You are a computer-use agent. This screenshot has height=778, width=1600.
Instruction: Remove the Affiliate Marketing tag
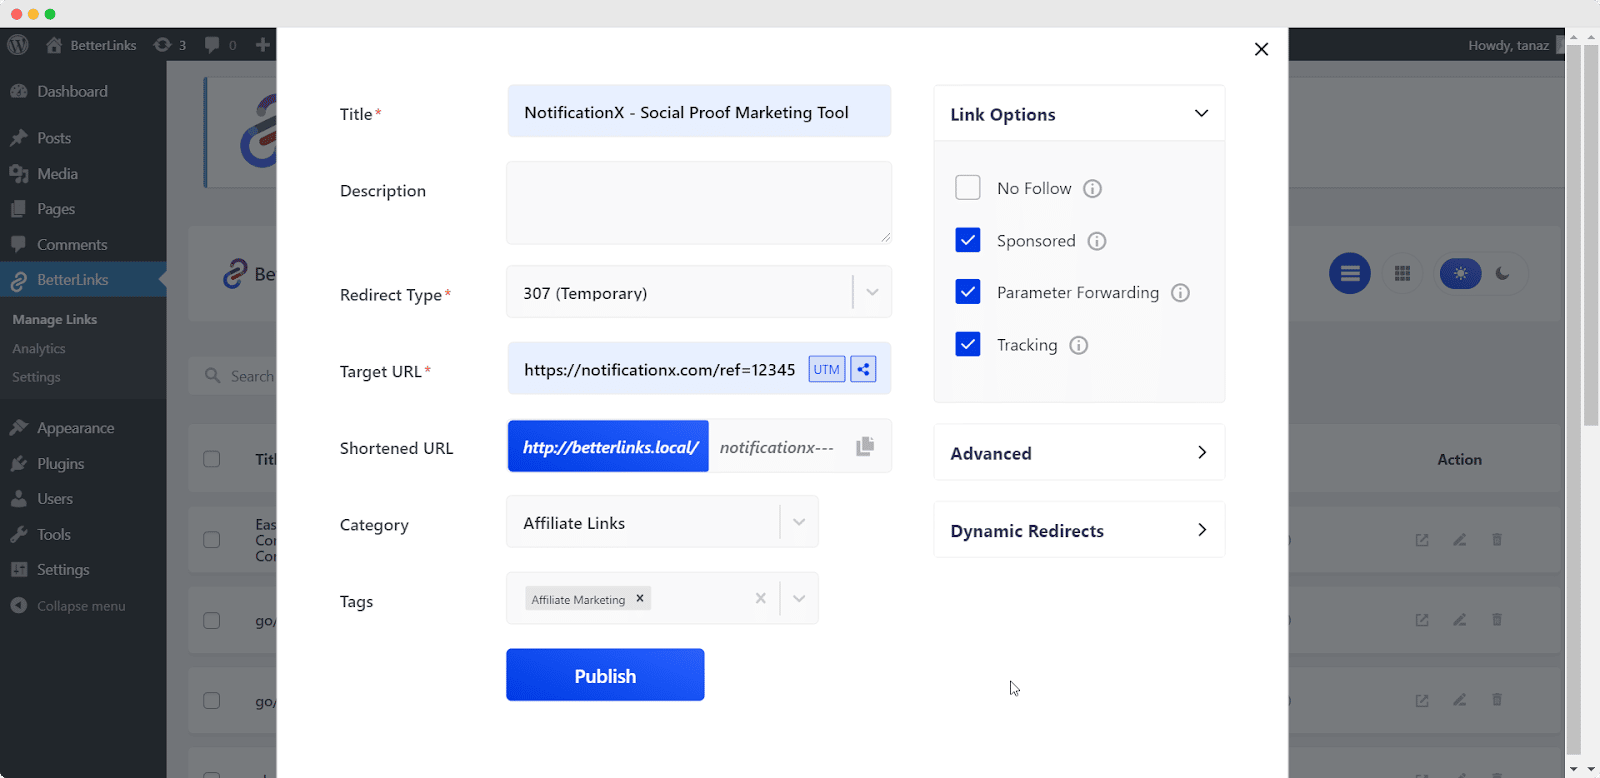pos(640,598)
